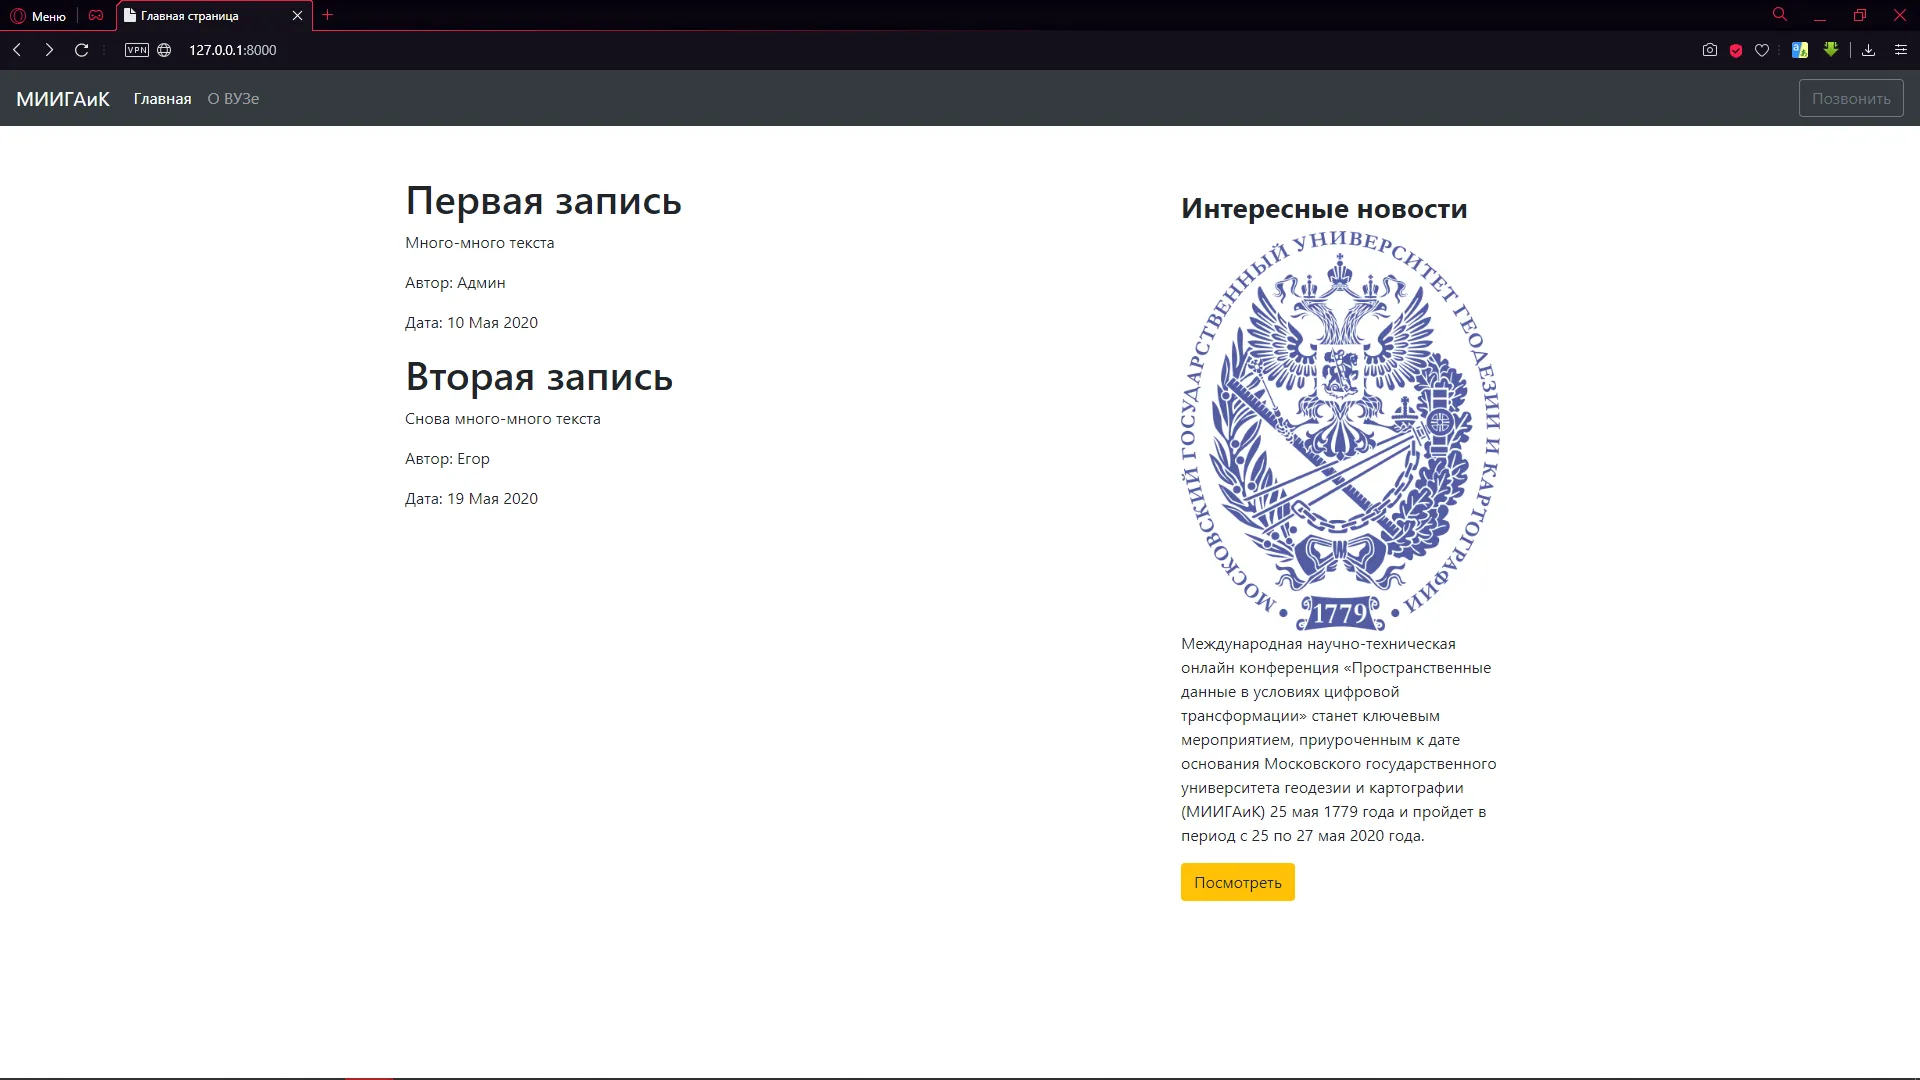Select the Главная страница tab
Screen dimensions: 1920x1080
tap(200, 16)
